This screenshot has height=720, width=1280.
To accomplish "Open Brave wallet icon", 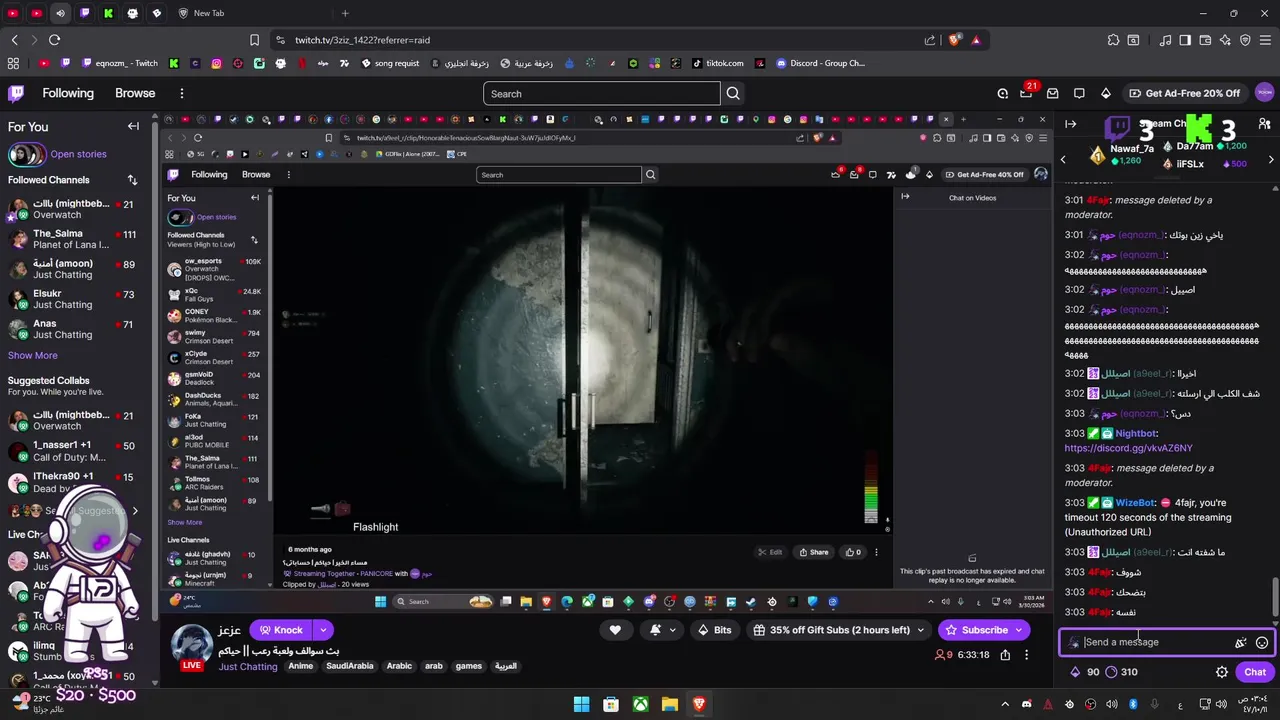I will tap(1205, 40).
